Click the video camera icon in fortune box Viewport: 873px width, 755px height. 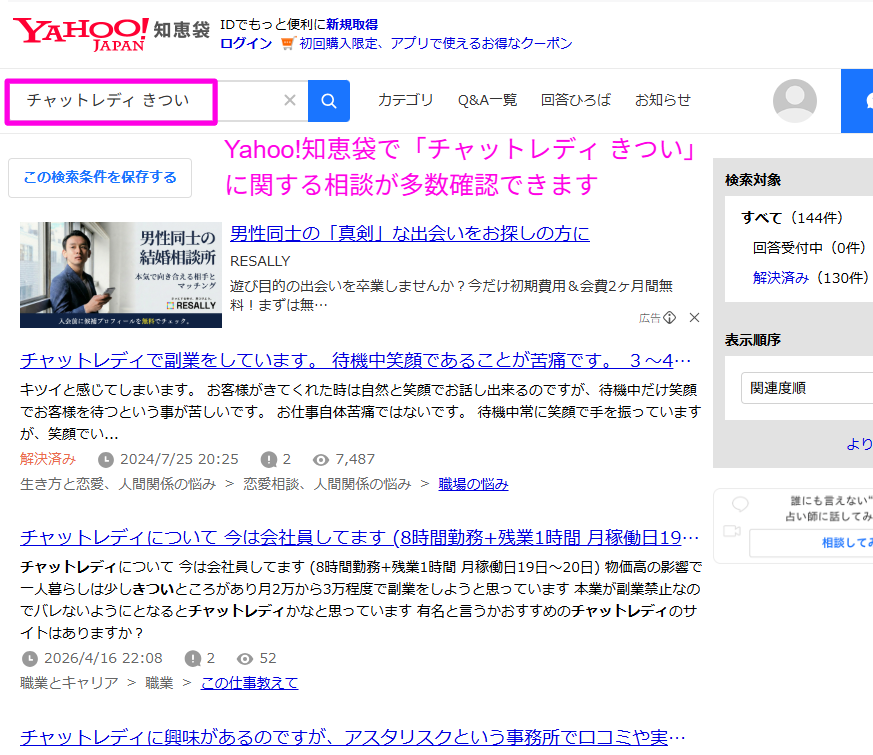pyautogui.click(x=732, y=531)
